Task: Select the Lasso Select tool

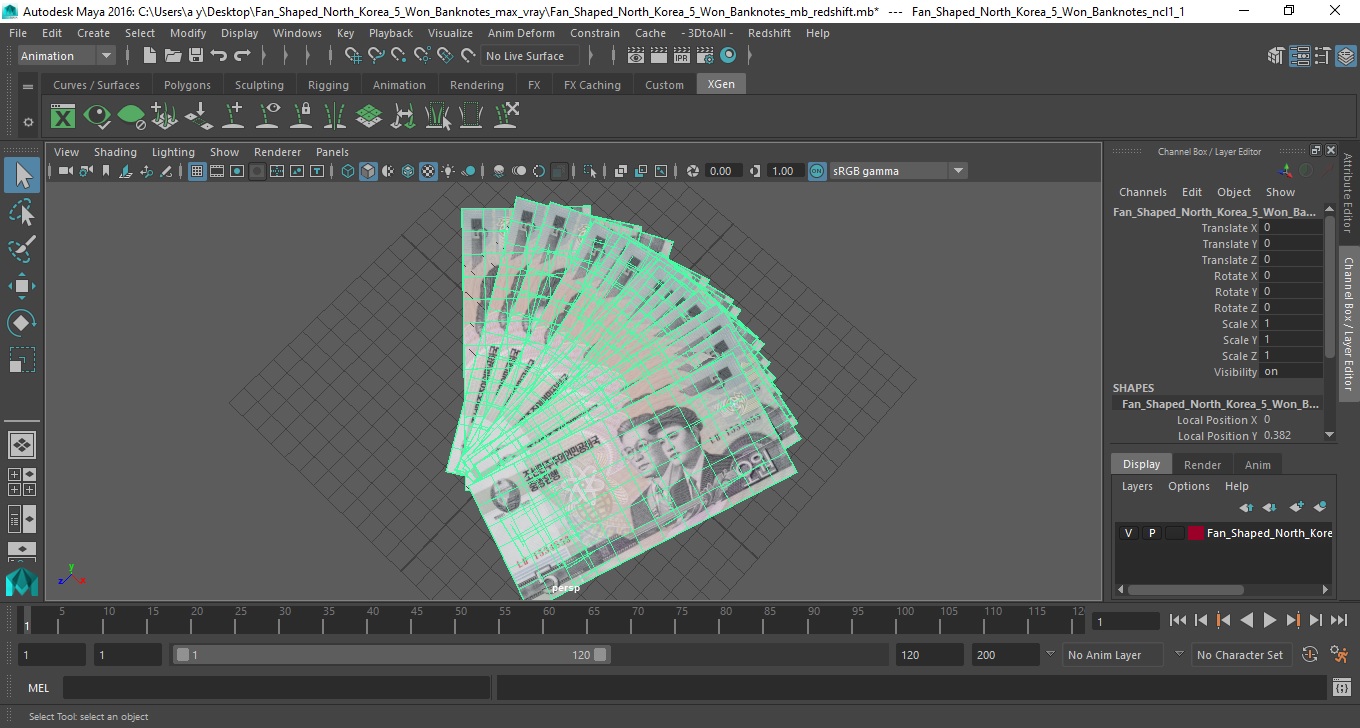Action: (22, 212)
